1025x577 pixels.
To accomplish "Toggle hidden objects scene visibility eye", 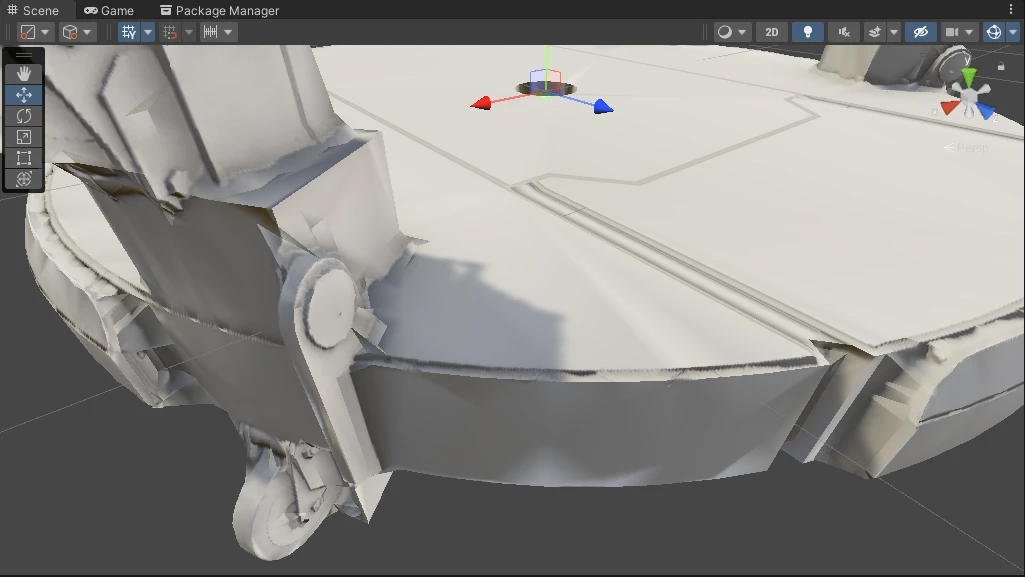I will pos(920,32).
